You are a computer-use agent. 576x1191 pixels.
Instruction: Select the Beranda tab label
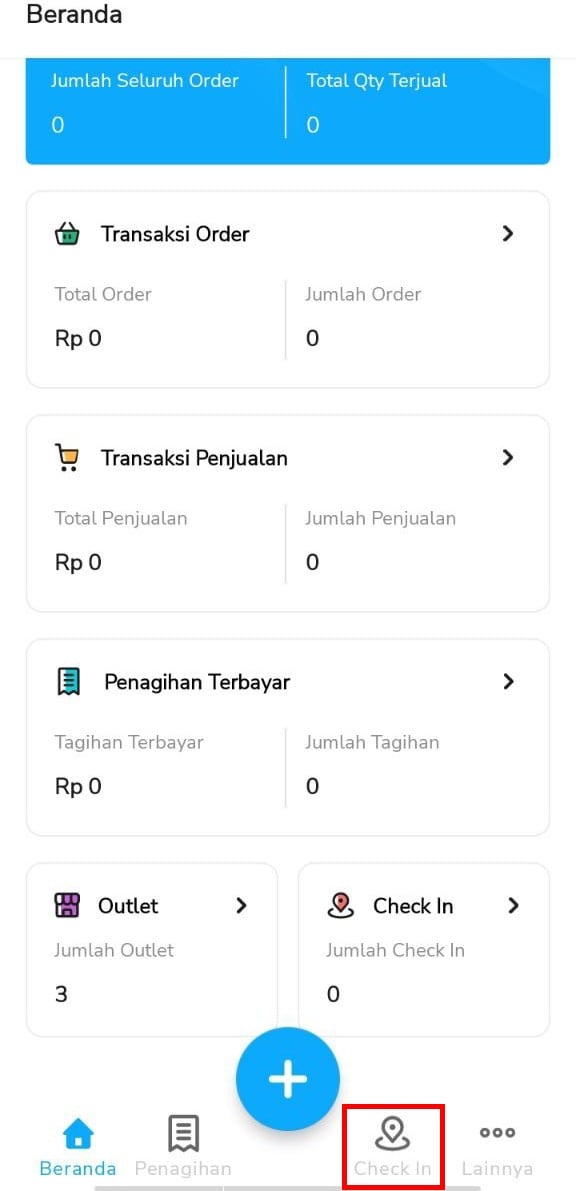tap(78, 1168)
